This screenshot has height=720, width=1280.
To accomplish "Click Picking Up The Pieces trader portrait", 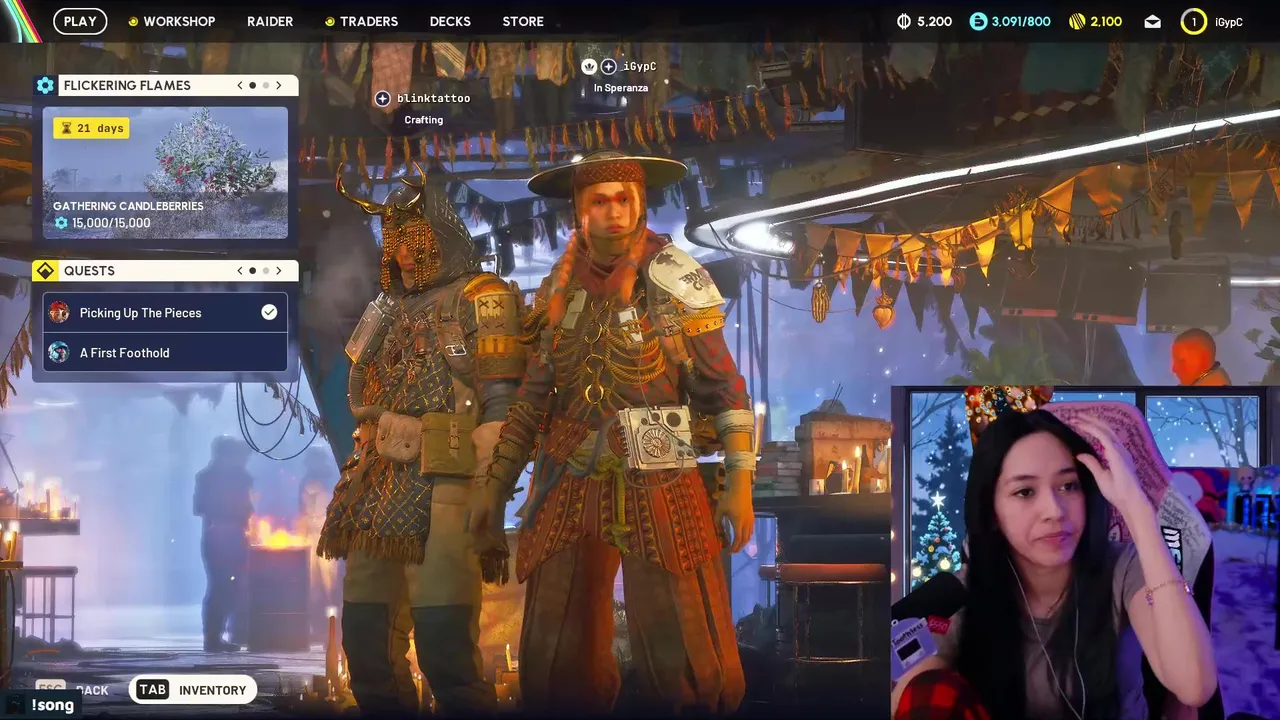I will (x=59, y=312).
